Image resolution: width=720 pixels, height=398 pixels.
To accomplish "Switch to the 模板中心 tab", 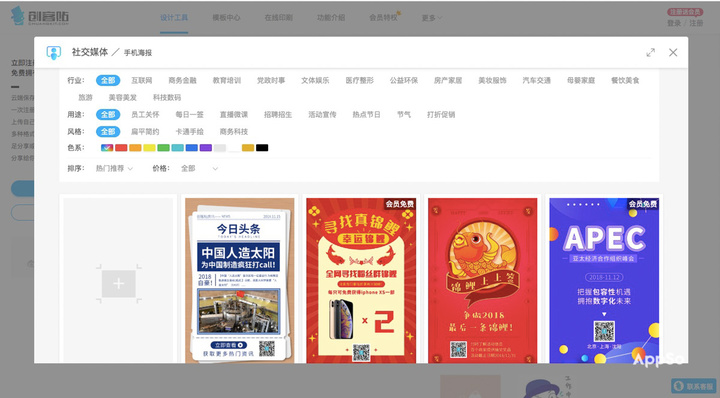I will [x=226, y=17].
